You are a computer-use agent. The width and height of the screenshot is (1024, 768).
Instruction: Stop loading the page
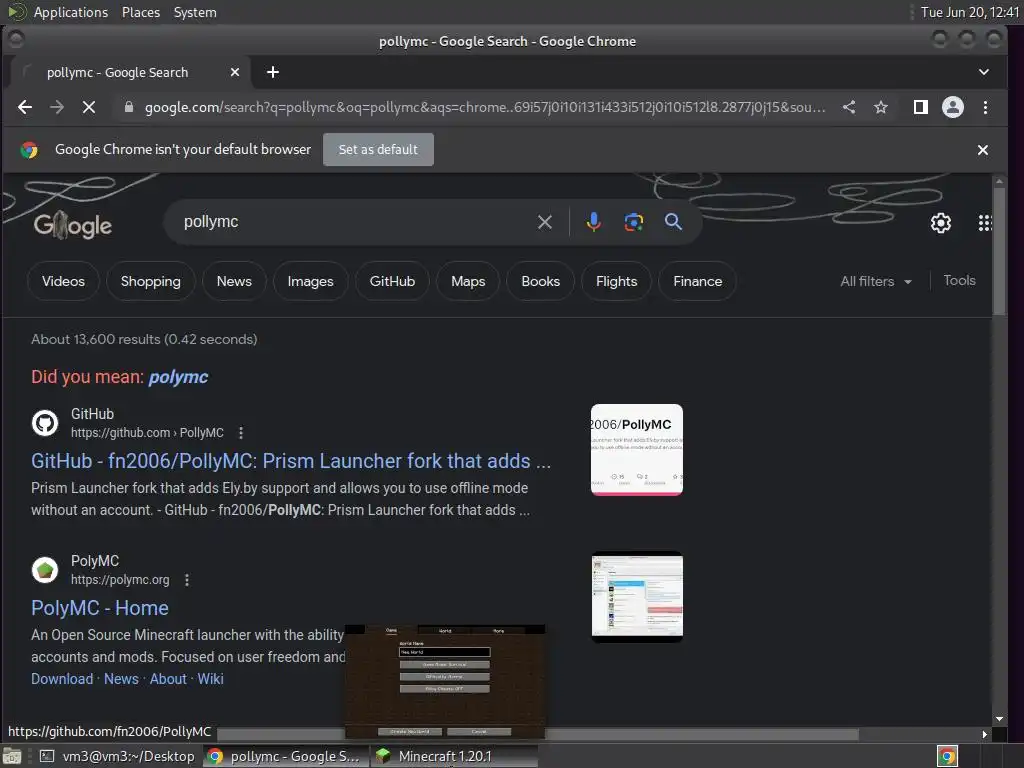click(x=89, y=107)
